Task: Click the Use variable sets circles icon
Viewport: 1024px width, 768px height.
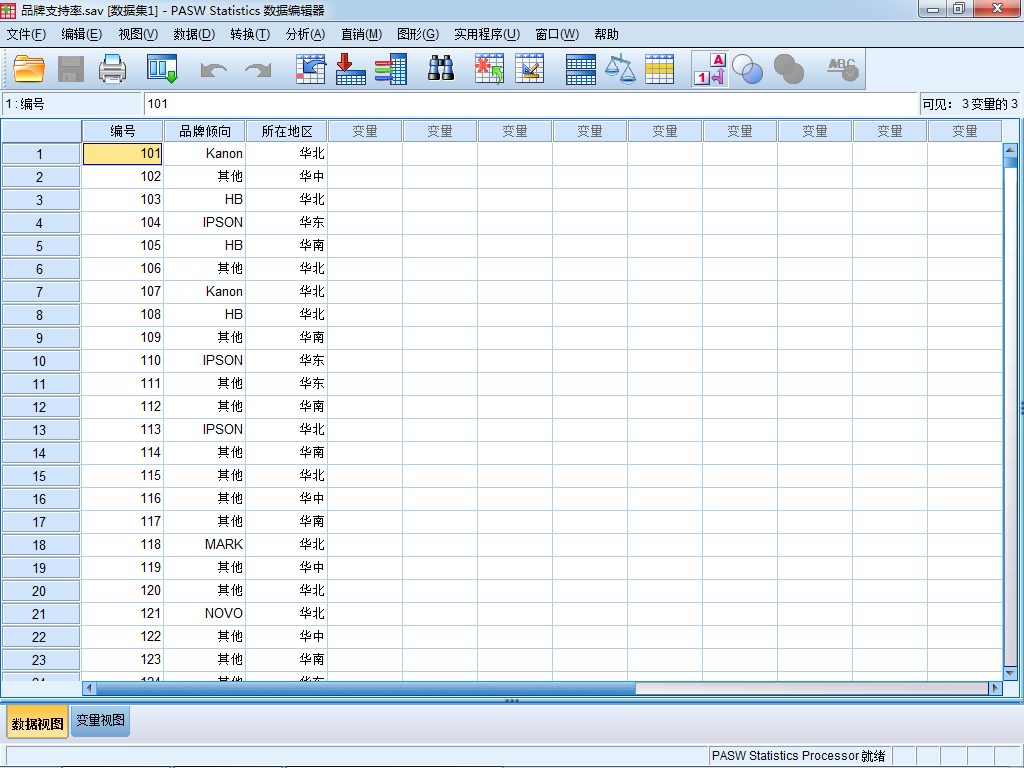Action: click(747, 69)
